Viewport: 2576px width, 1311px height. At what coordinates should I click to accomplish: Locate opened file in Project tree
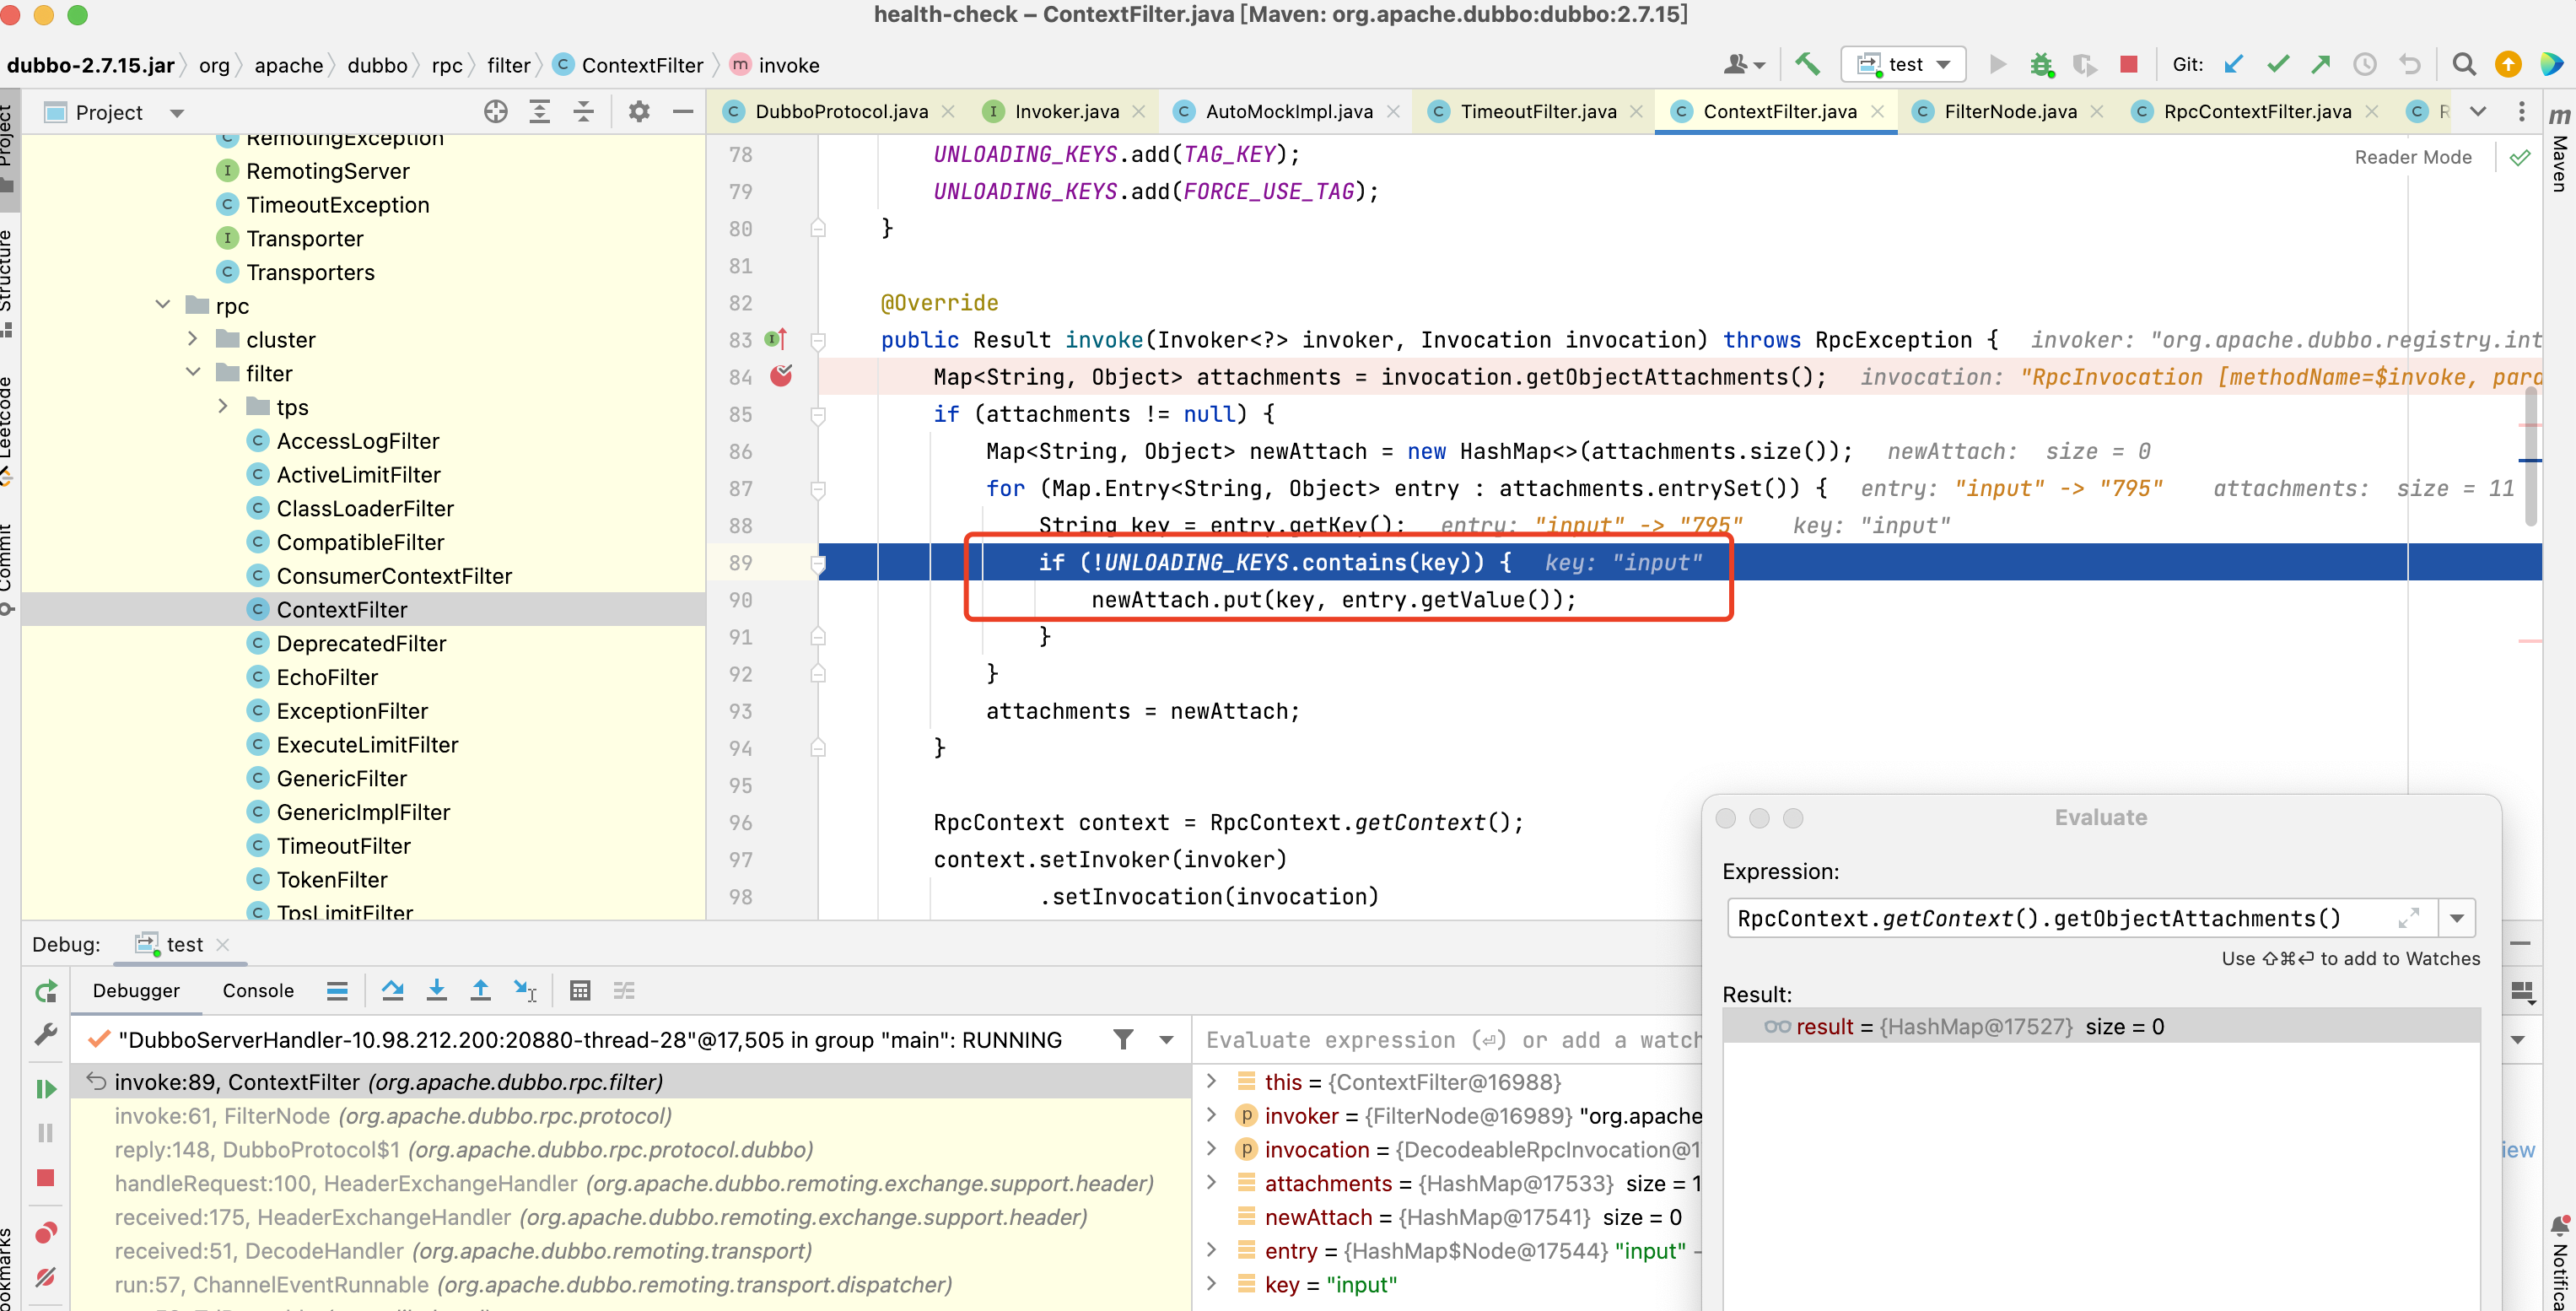click(x=496, y=112)
